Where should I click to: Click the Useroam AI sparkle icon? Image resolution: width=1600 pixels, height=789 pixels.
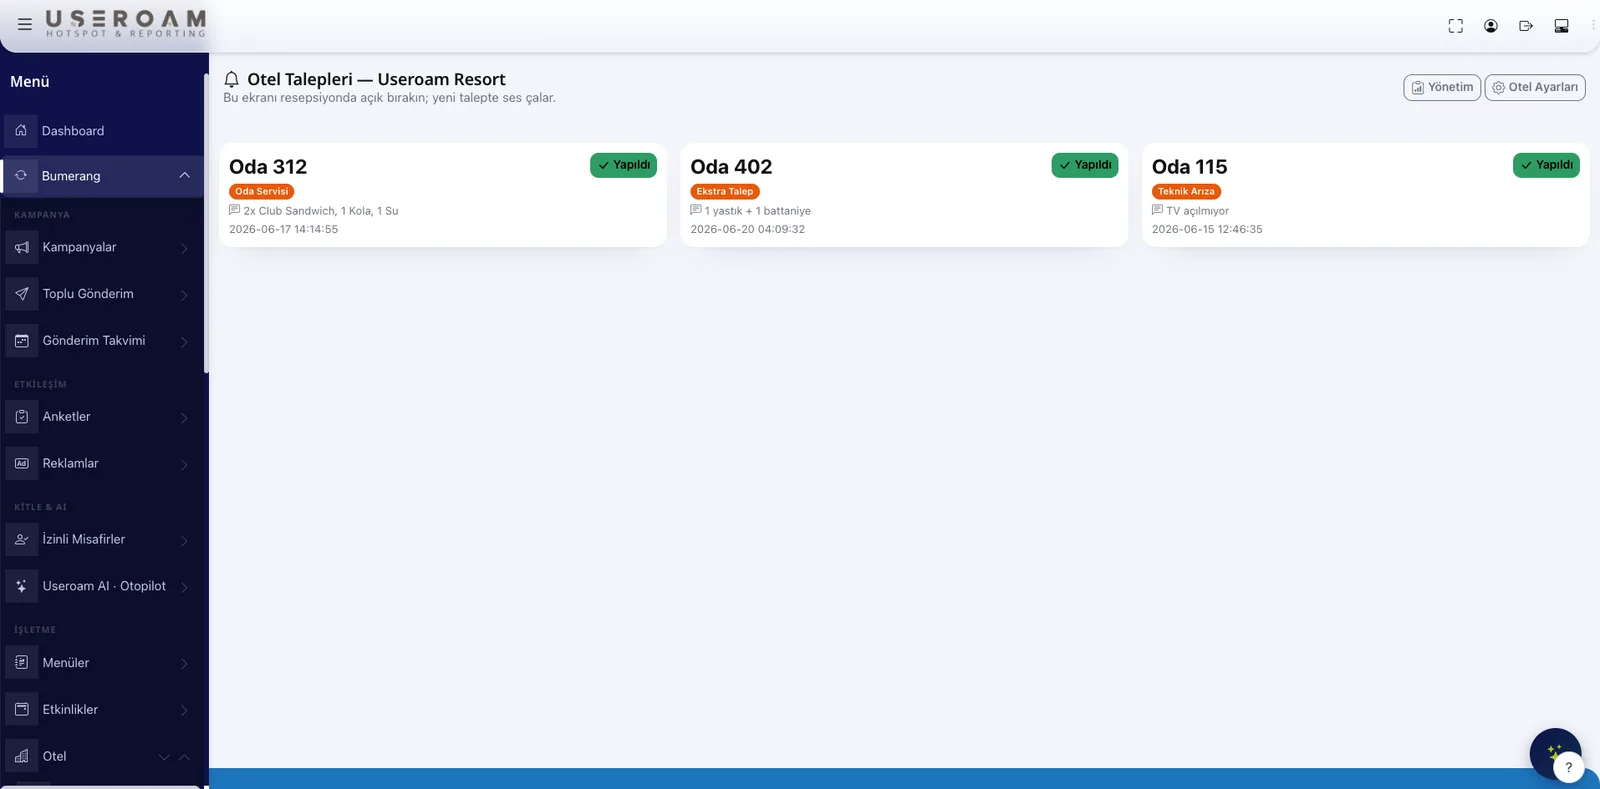22,587
